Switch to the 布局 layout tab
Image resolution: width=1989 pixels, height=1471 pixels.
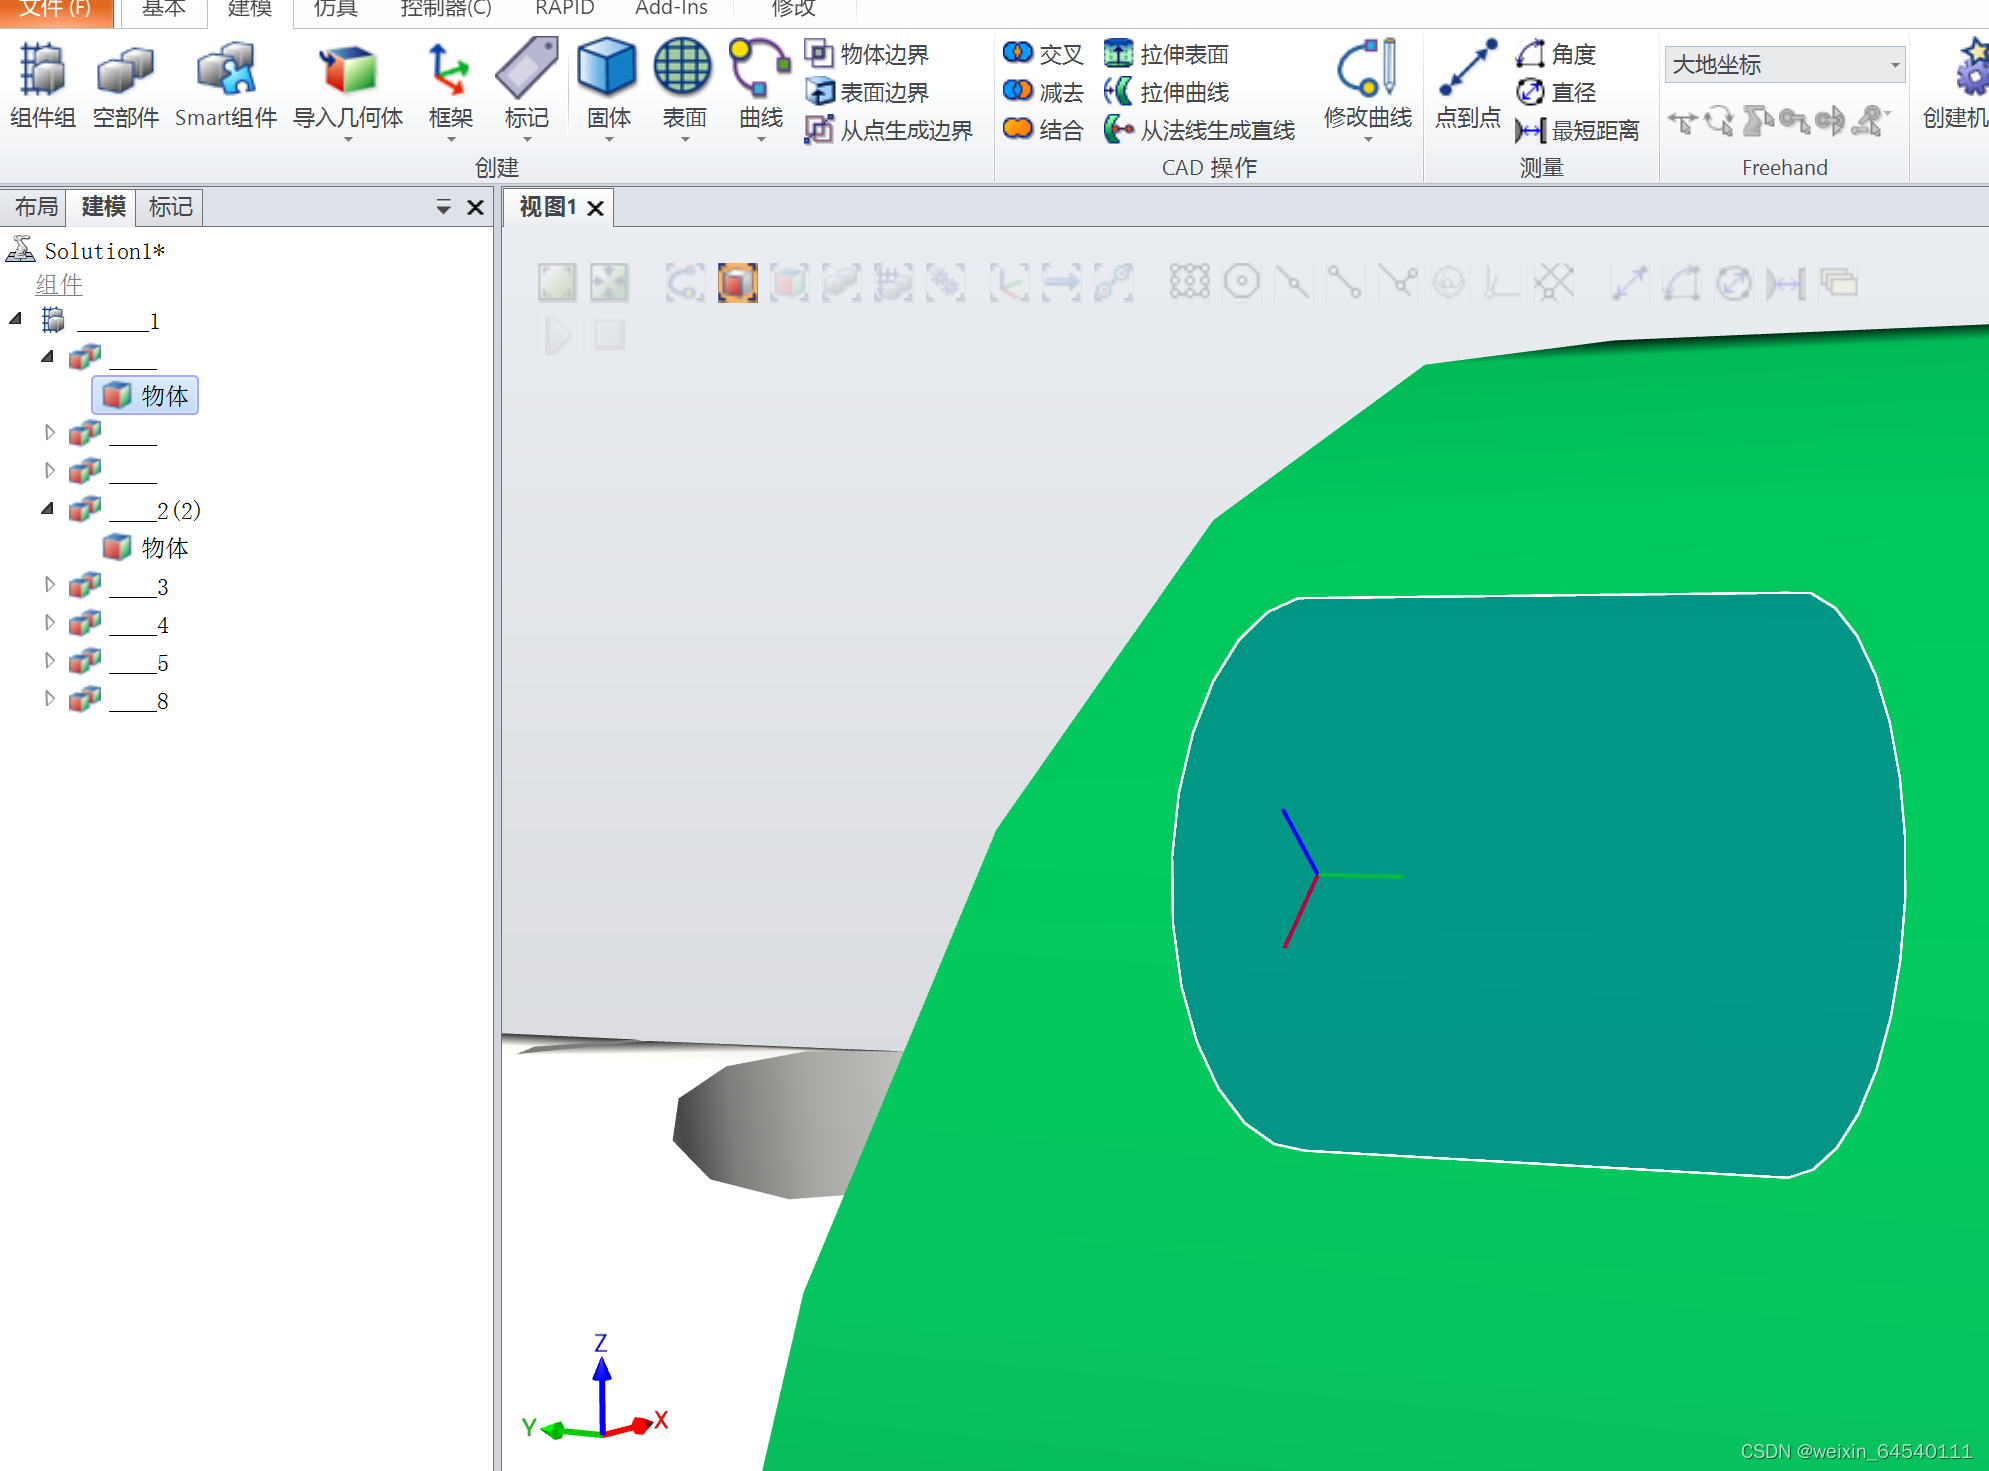click(36, 207)
